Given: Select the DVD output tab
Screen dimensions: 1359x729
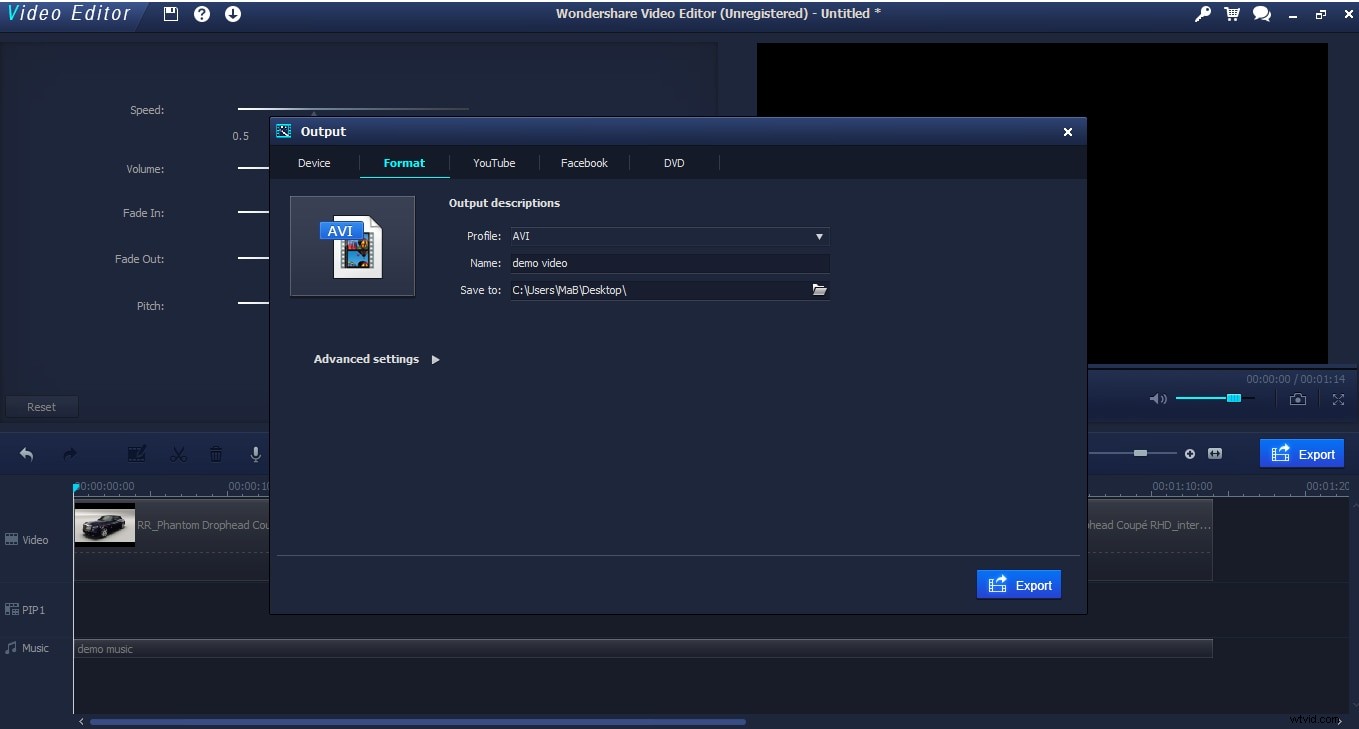Looking at the screenshot, I should [x=674, y=163].
